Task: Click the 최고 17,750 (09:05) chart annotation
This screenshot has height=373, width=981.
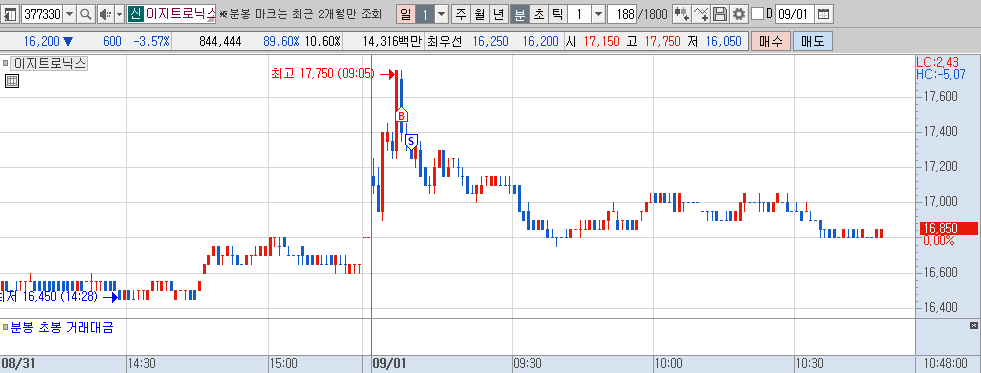Action: [322, 74]
